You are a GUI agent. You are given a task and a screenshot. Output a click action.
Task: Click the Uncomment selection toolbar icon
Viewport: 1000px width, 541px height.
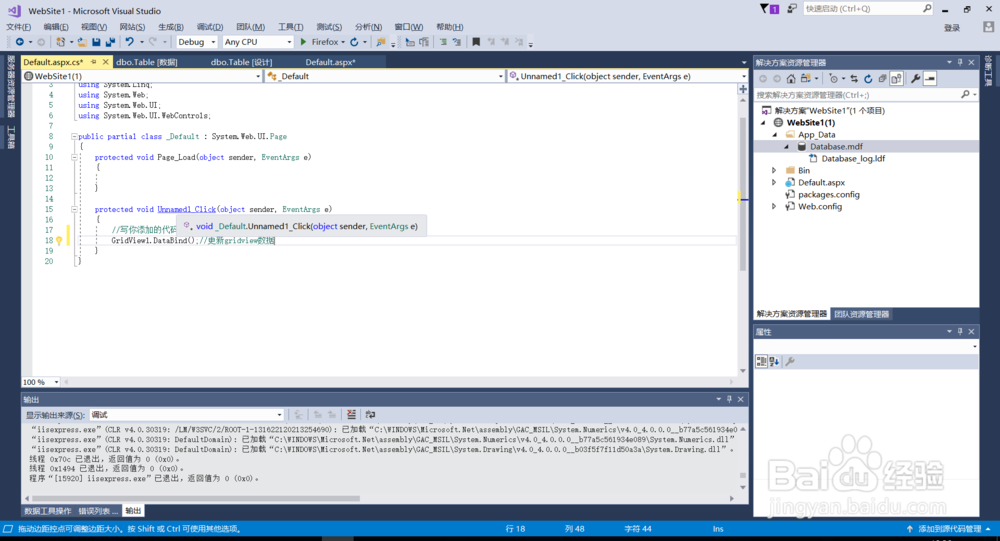pos(457,42)
